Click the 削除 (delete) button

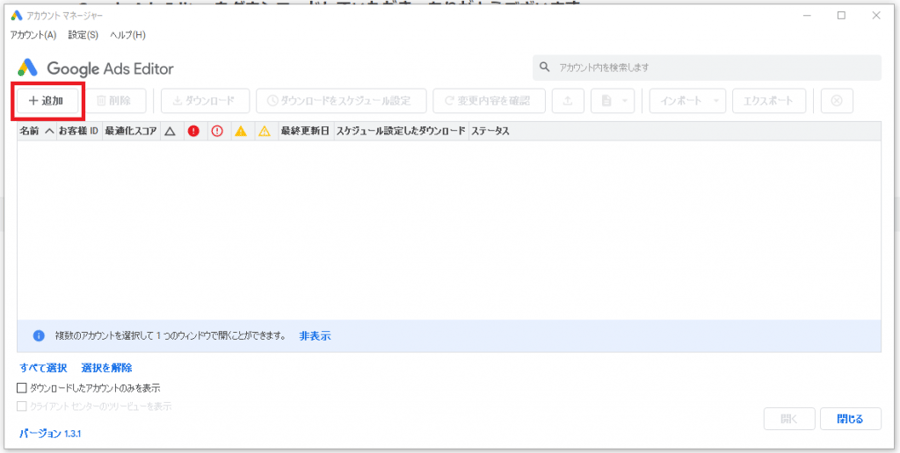pyautogui.click(x=115, y=101)
